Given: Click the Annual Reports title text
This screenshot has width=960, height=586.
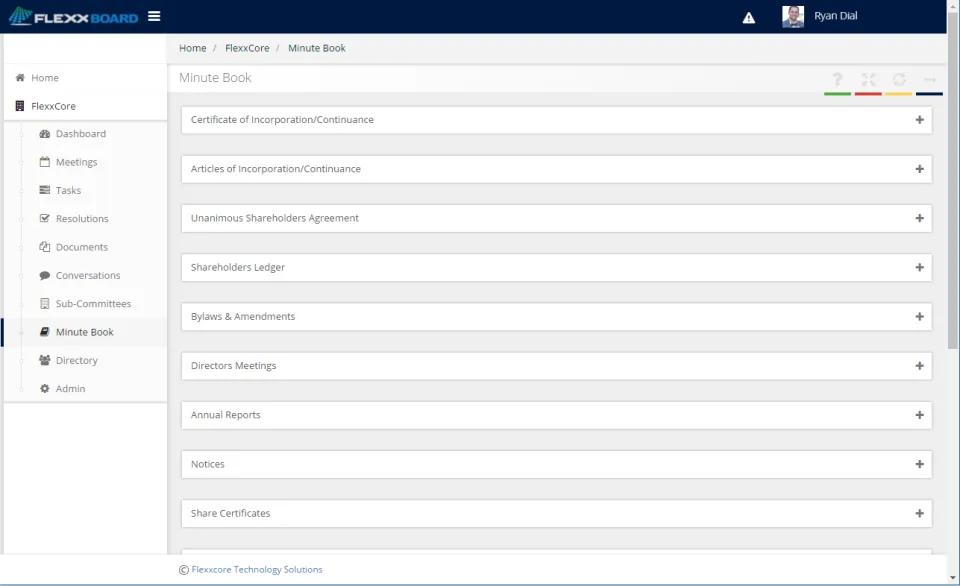Looking at the screenshot, I should [225, 415].
